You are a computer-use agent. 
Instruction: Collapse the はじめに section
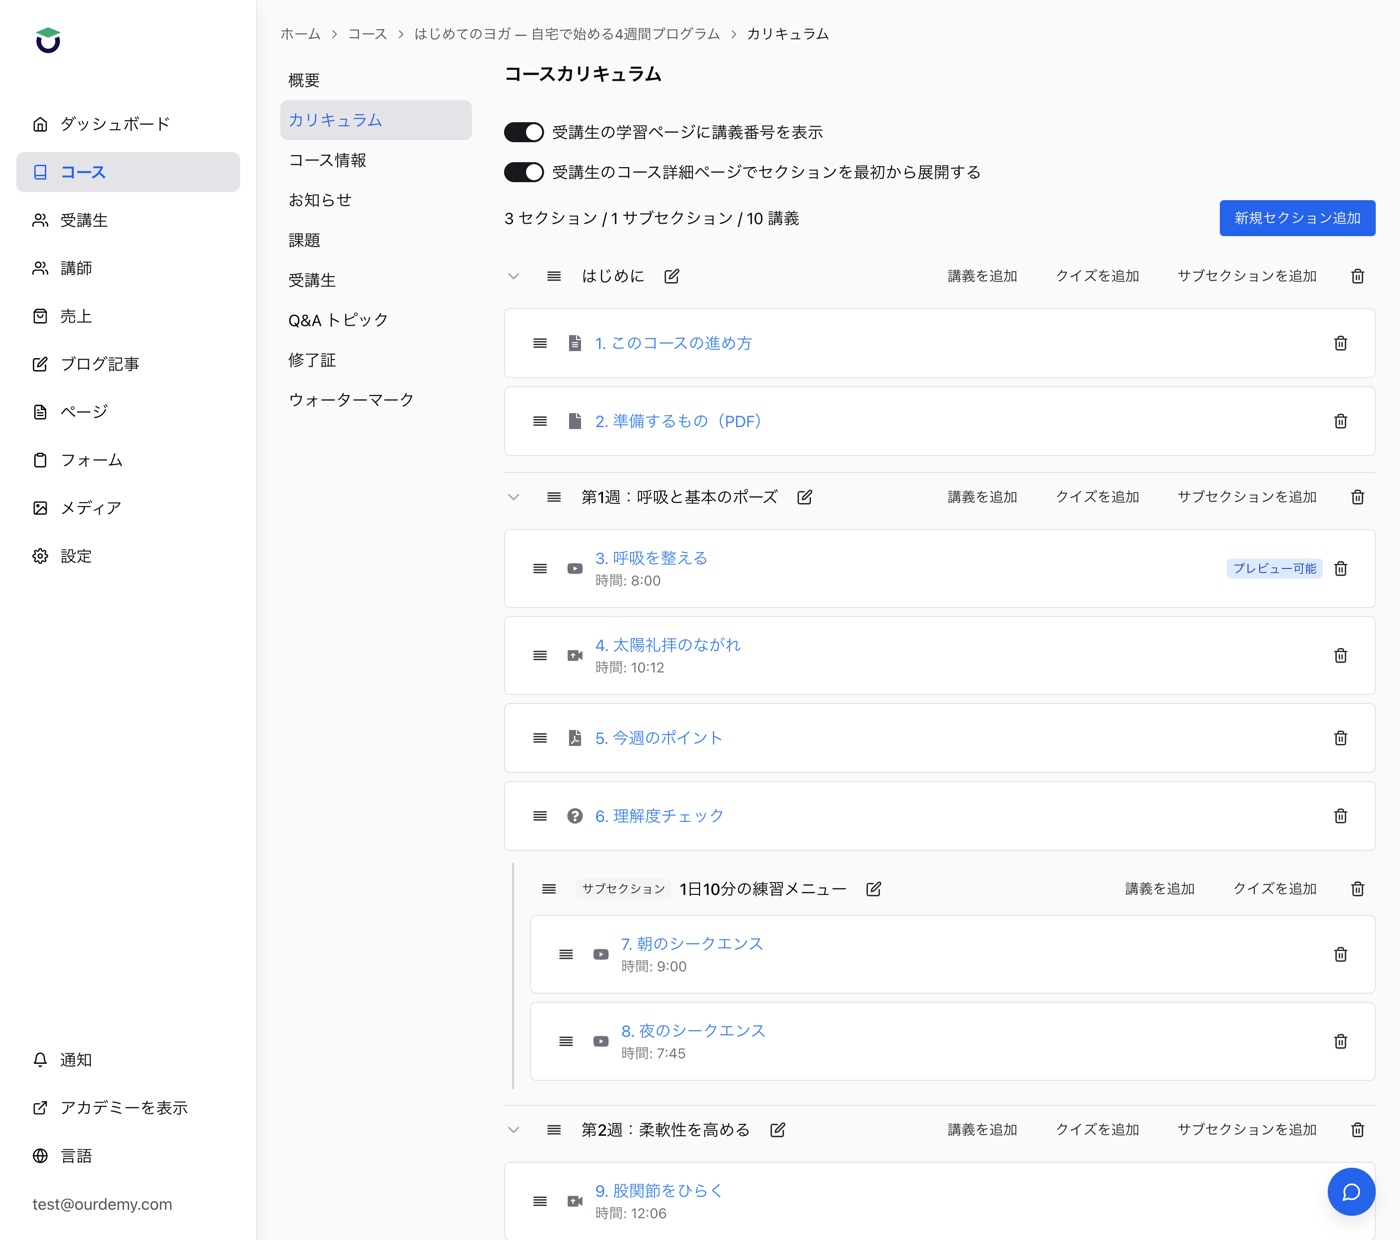[x=514, y=276]
